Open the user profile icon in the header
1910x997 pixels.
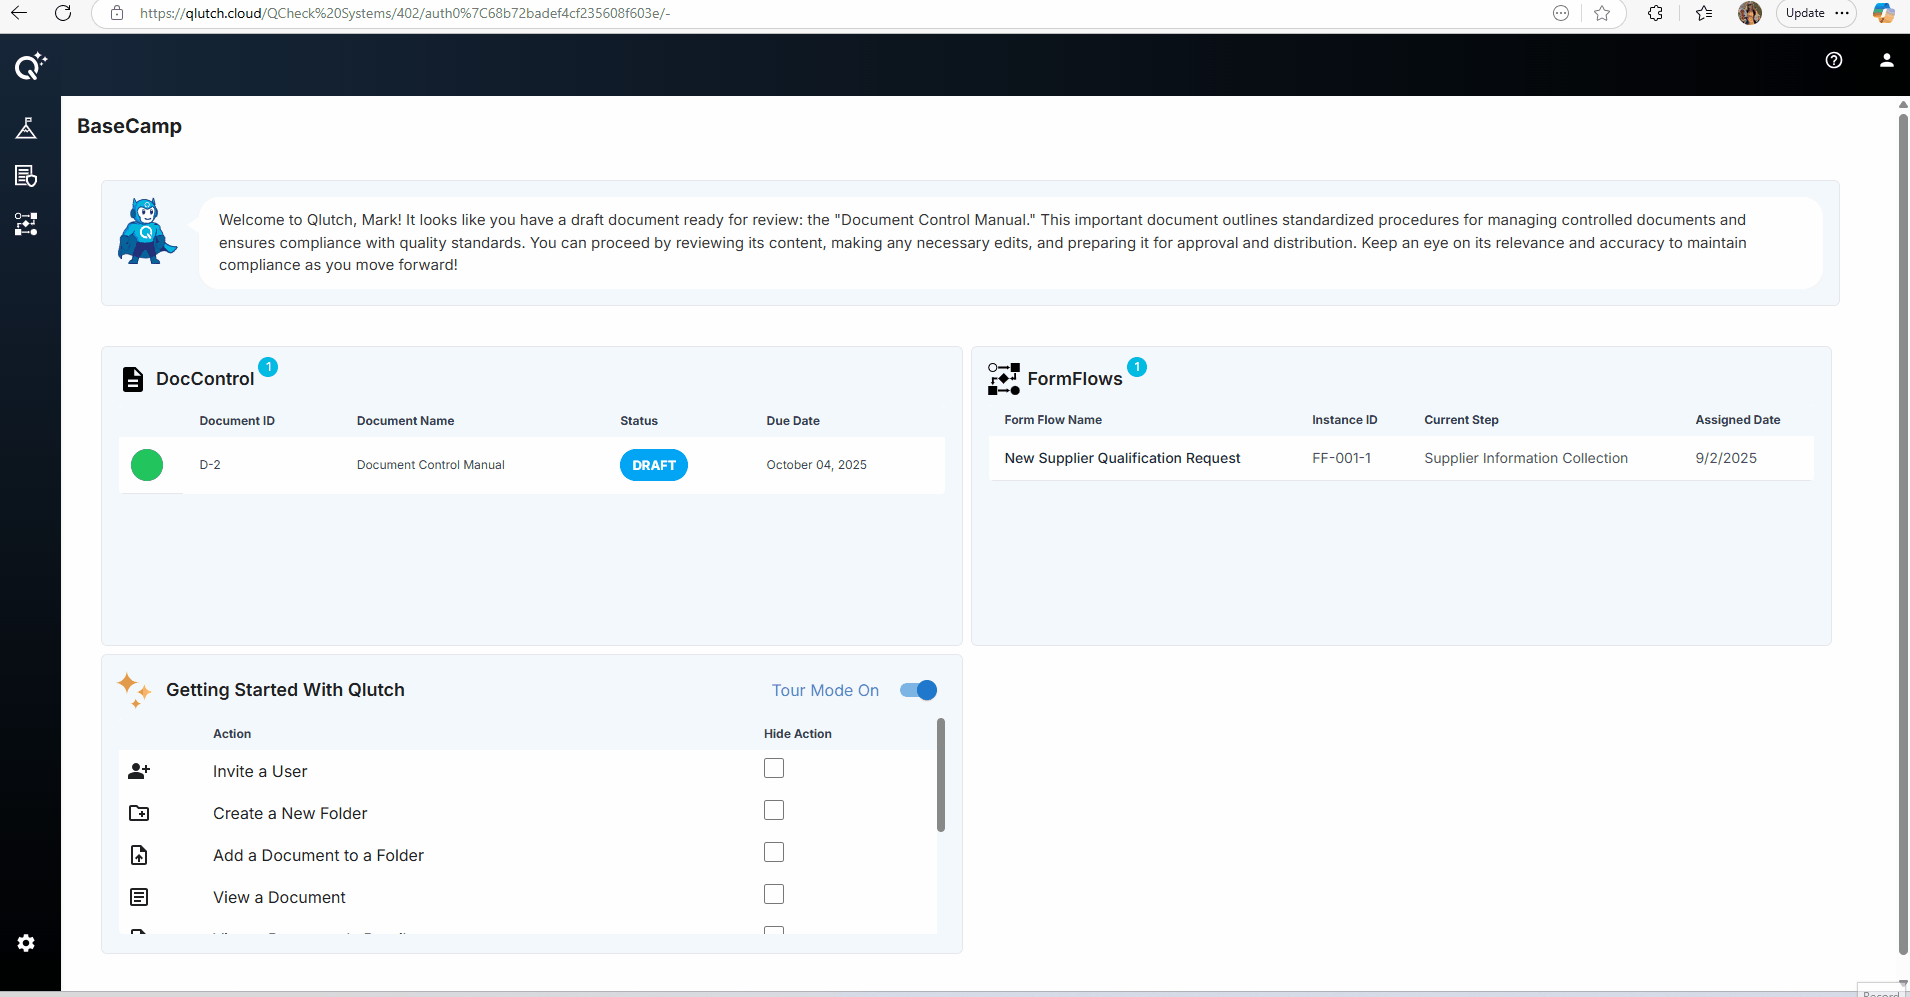point(1886,60)
